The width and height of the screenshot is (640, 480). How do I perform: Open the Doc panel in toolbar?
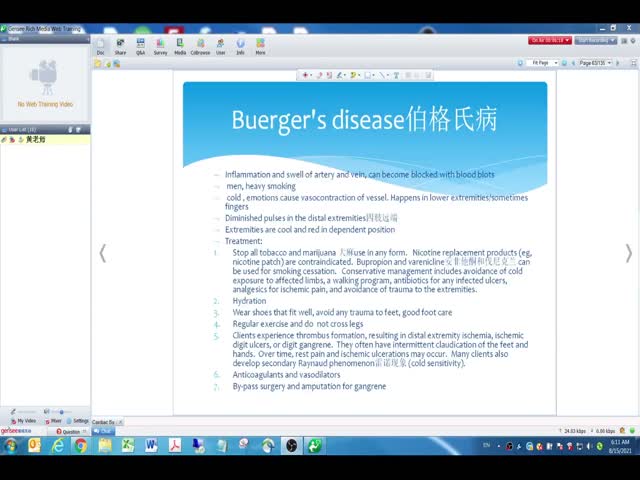tap(100, 47)
